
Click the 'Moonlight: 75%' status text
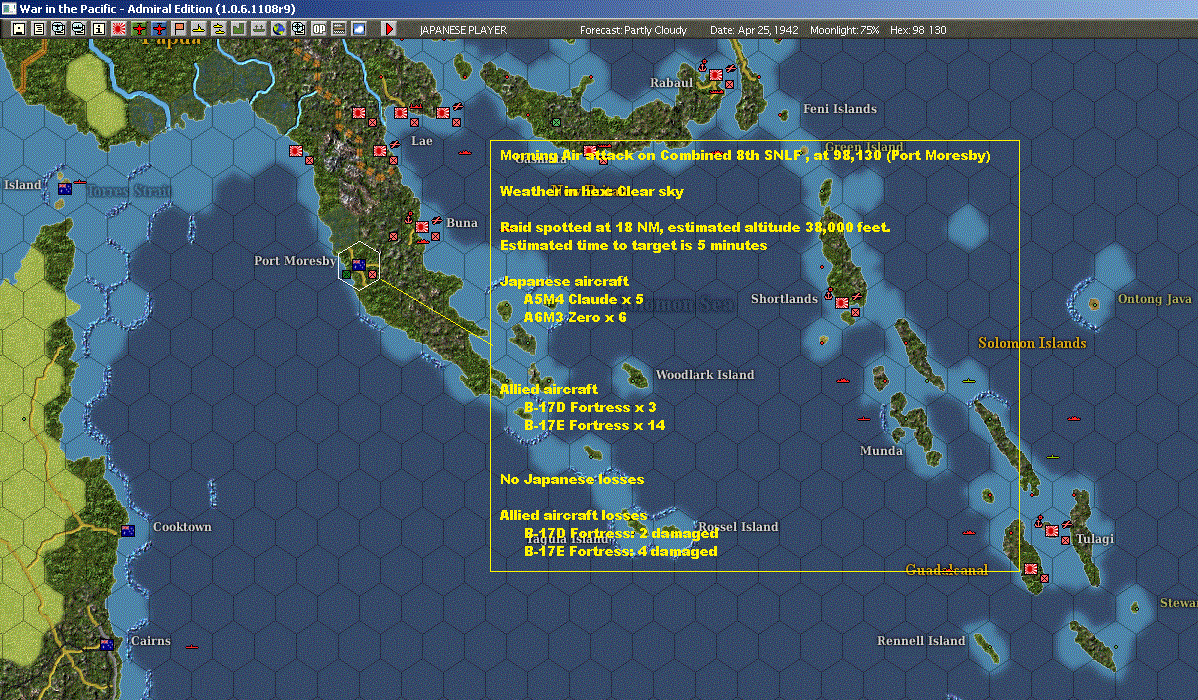844,30
